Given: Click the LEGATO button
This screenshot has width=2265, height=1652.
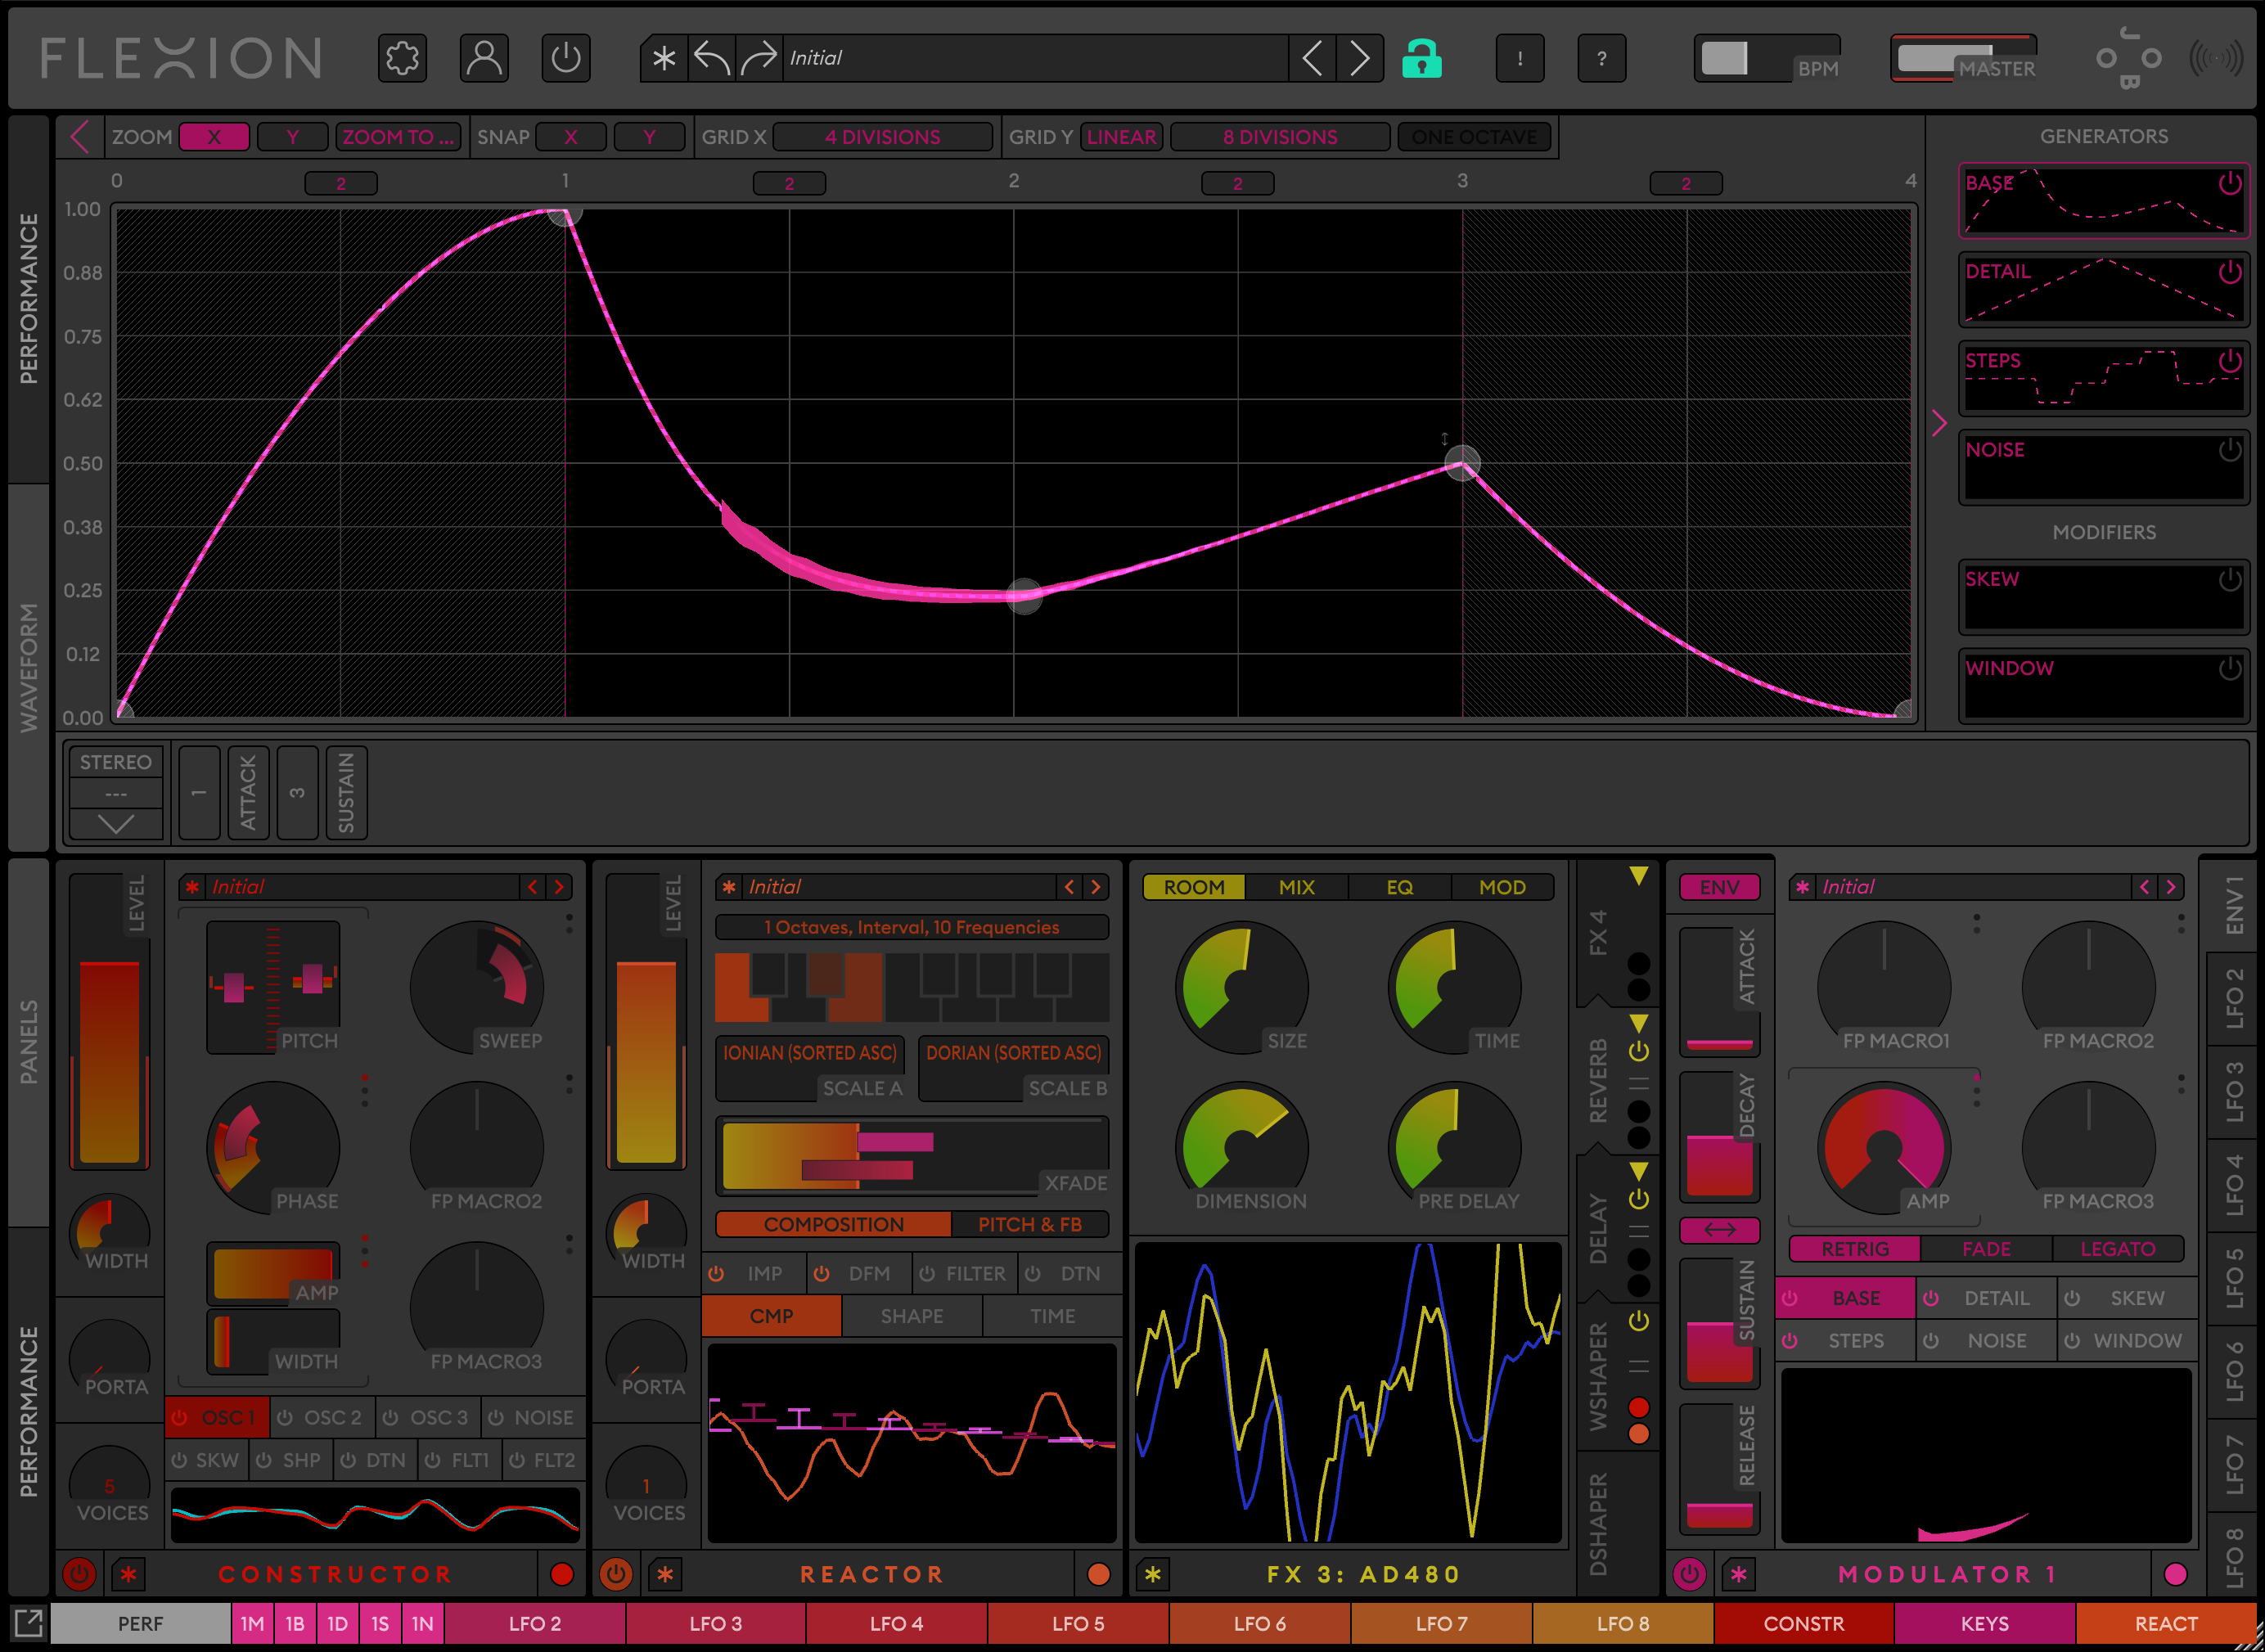Looking at the screenshot, I should tap(2117, 1249).
